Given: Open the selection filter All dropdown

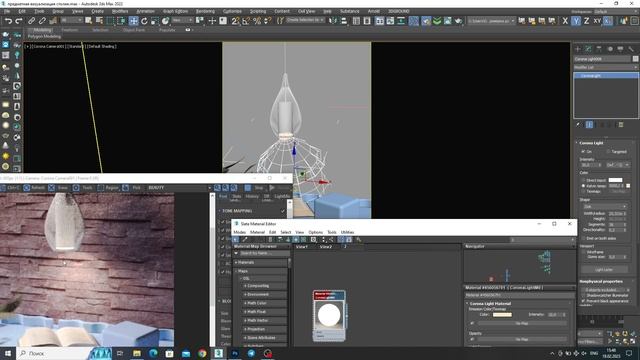Looking at the screenshot, I should 71,20.
